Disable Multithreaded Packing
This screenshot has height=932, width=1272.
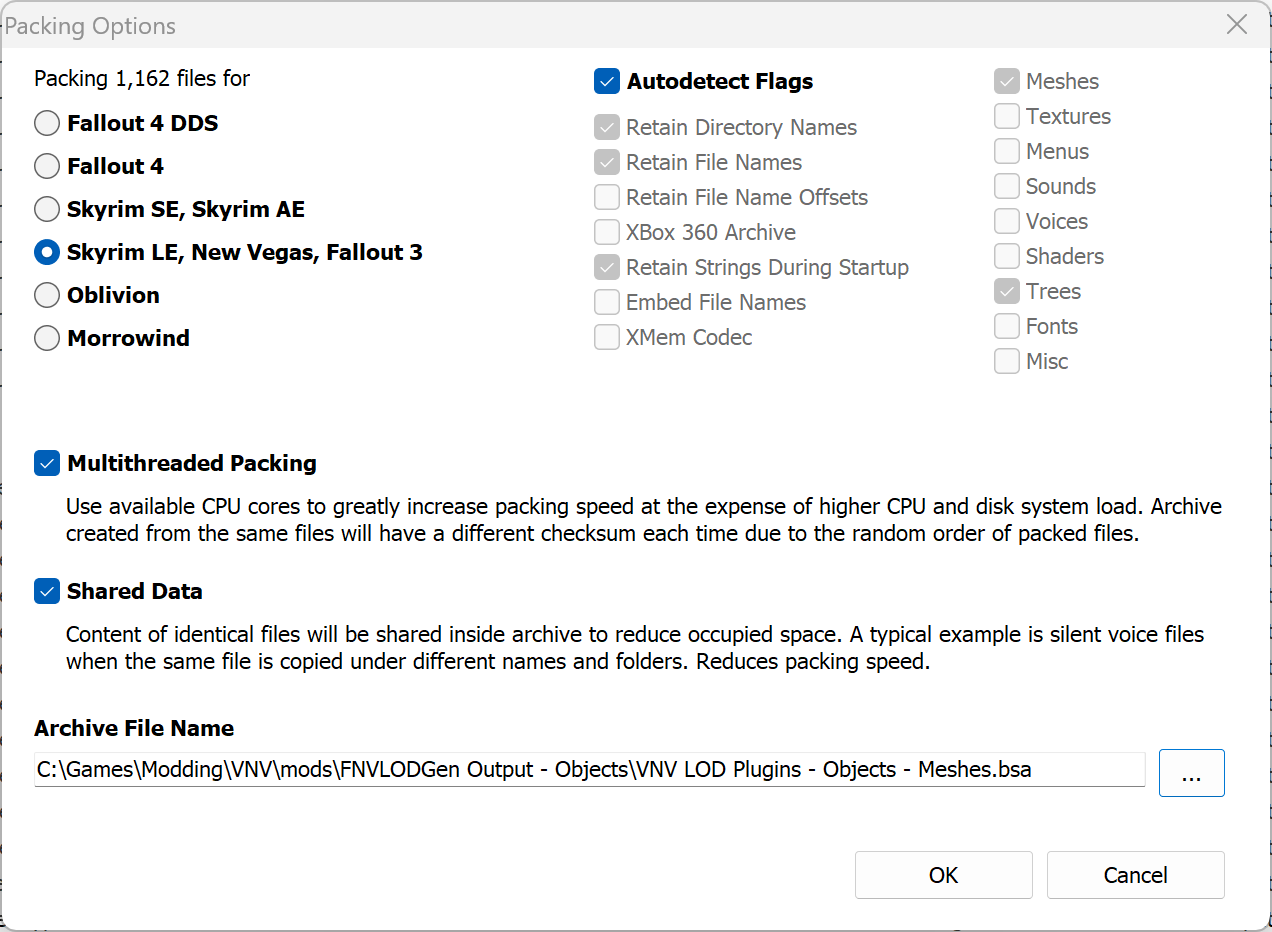[47, 463]
